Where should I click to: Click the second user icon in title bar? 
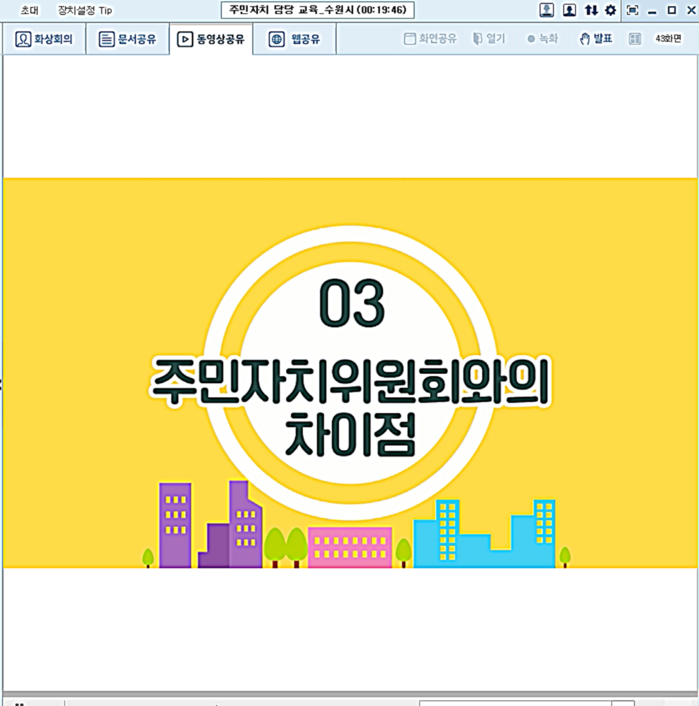[569, 10]
